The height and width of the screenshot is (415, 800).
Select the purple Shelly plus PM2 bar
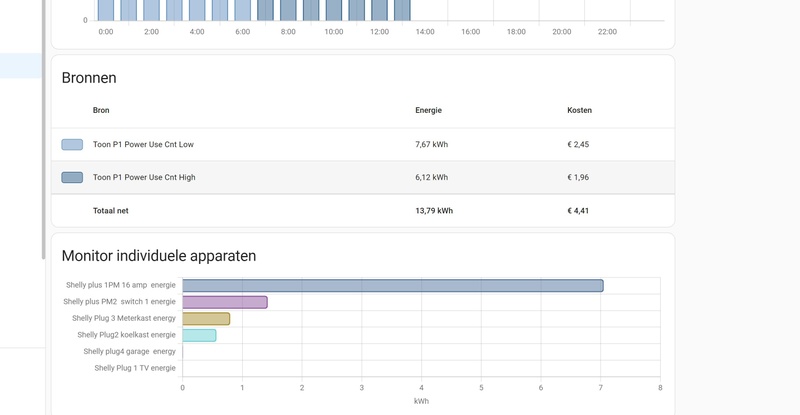(224, 302)
